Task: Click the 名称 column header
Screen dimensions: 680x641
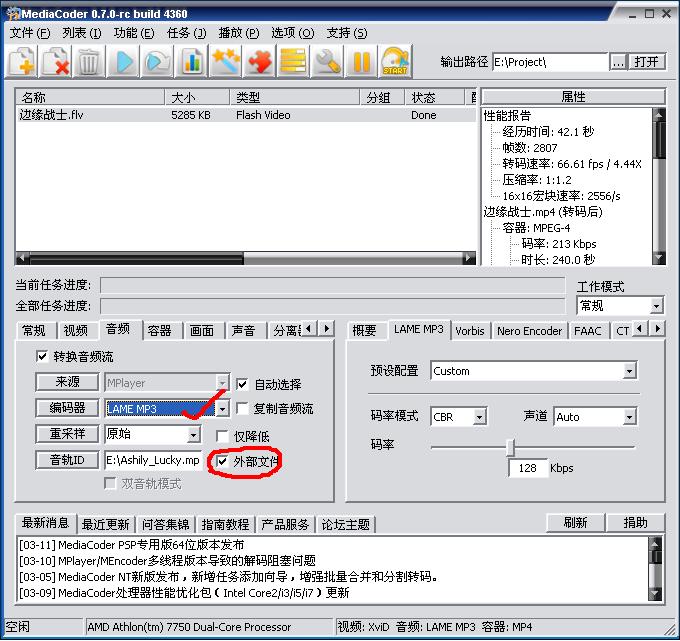Action: pos(90,98)
